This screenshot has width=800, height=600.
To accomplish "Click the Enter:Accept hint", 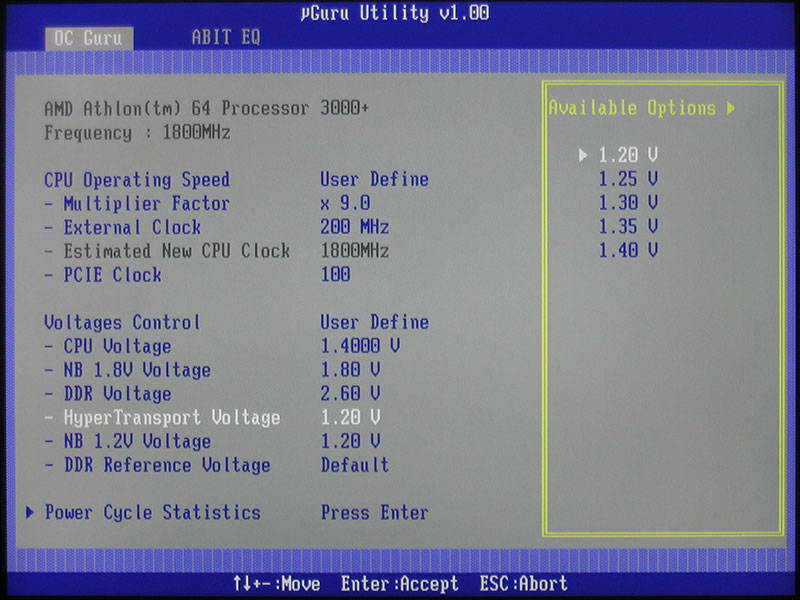I will click(399, 584).
